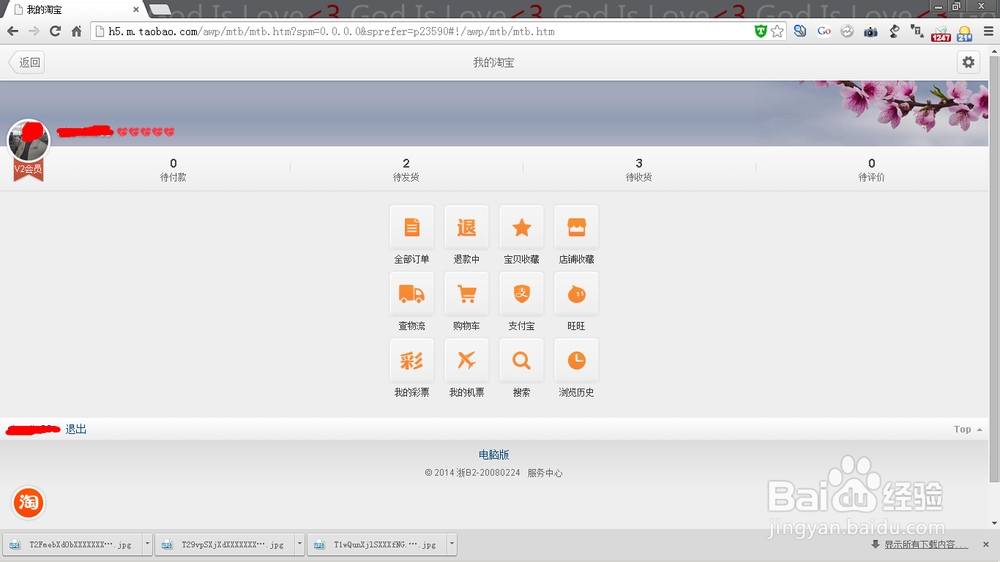Click browser back arrow

tap(13, 31)
